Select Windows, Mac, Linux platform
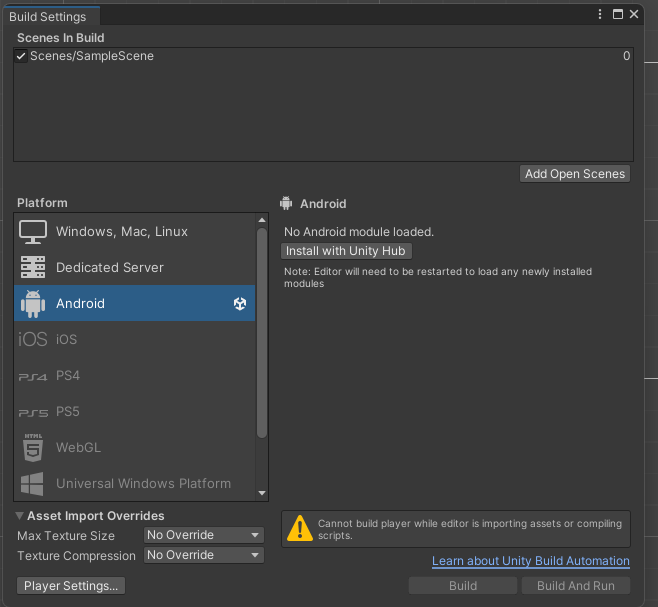The height and width of the screenshot is (607, 658). tap(134, 232)
